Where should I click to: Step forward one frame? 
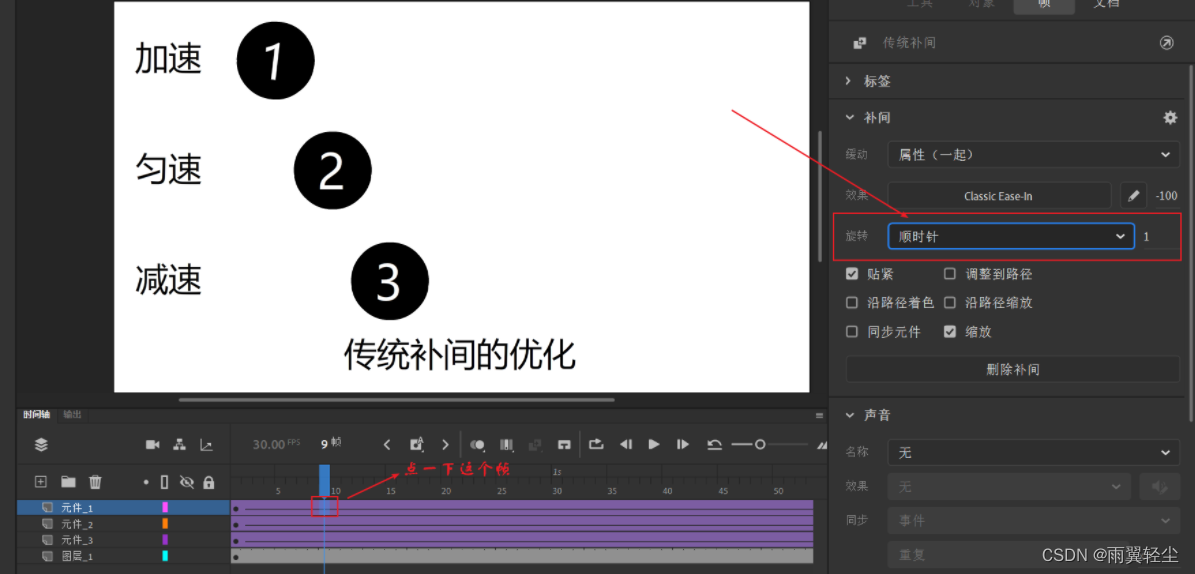pyautogui.click(x=683, y=444)
